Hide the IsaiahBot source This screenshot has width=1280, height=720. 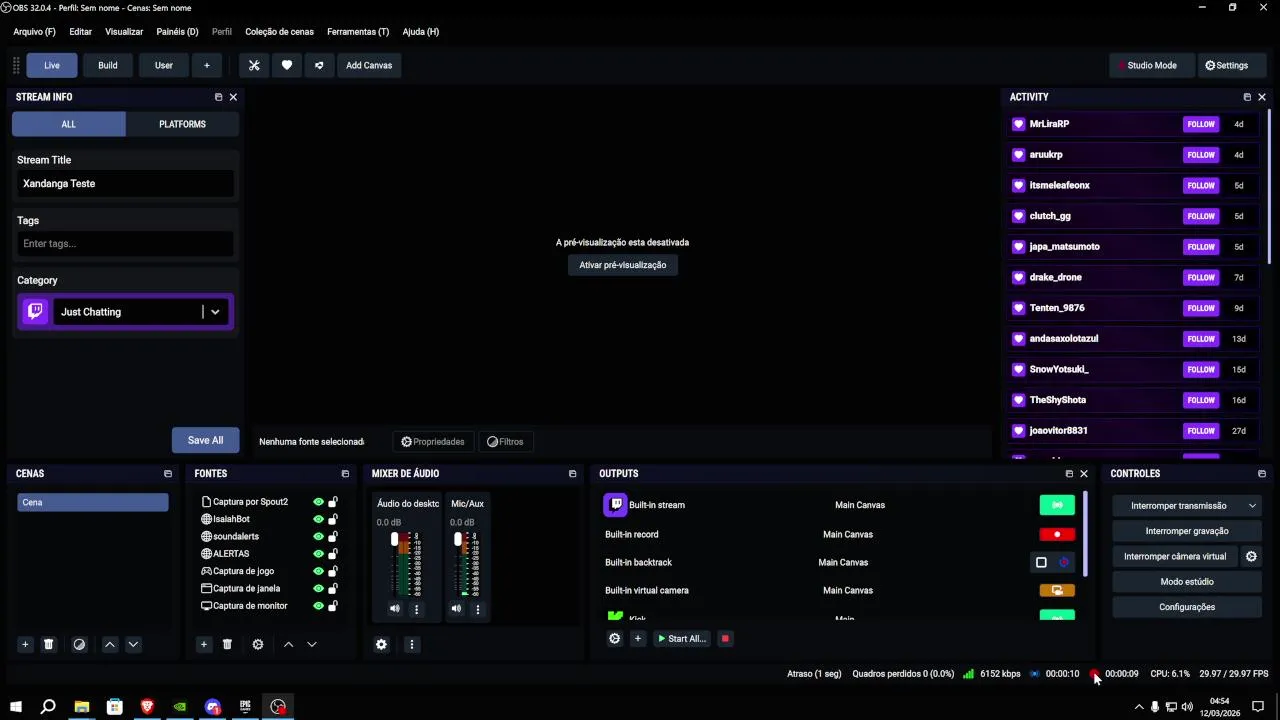click(318, 520)
